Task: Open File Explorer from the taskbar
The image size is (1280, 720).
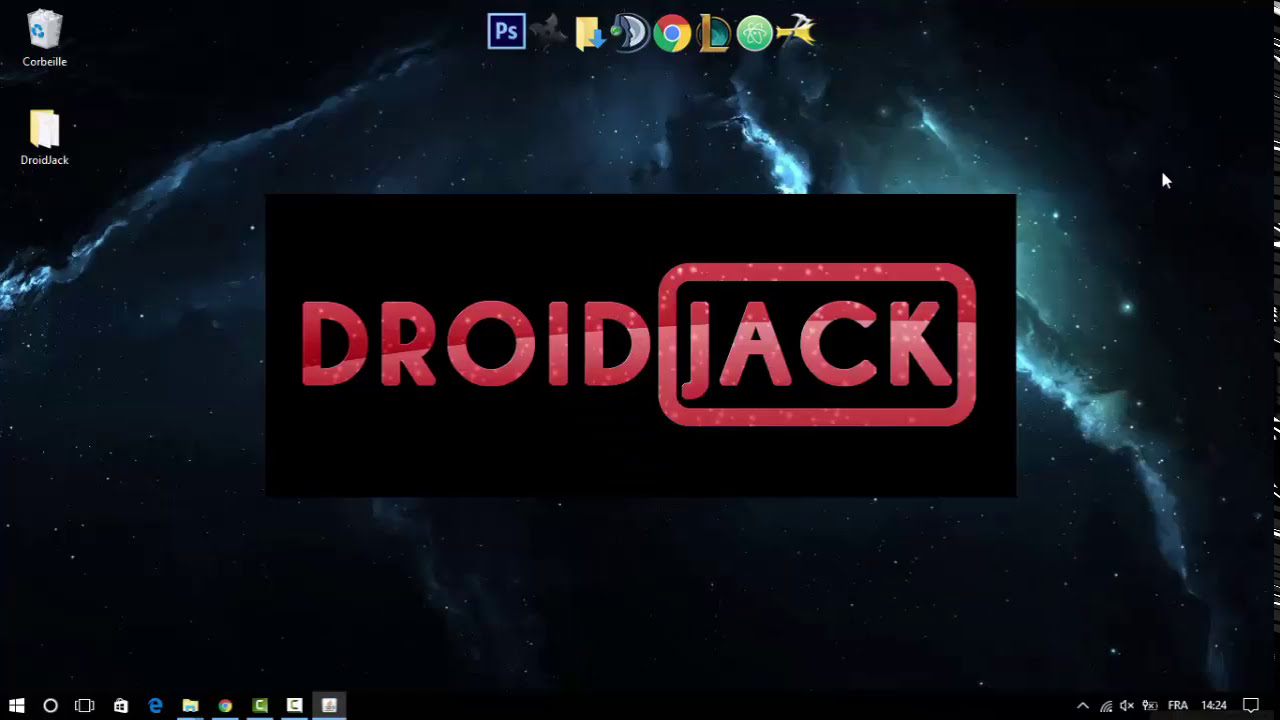Action: point(190,705)
